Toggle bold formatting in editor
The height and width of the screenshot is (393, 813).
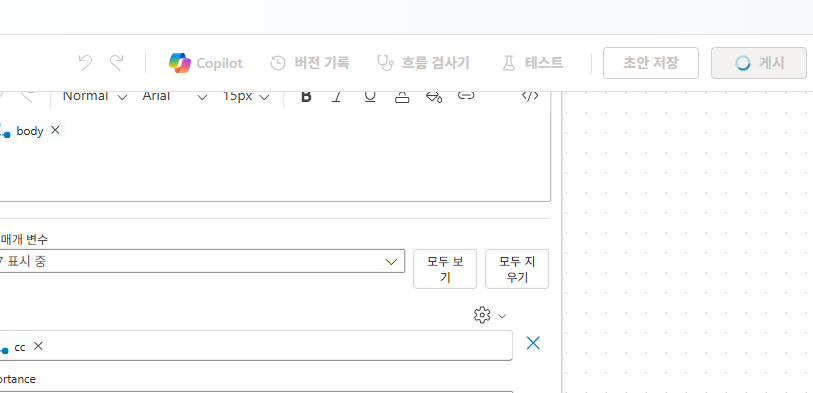tap(306, 96)
